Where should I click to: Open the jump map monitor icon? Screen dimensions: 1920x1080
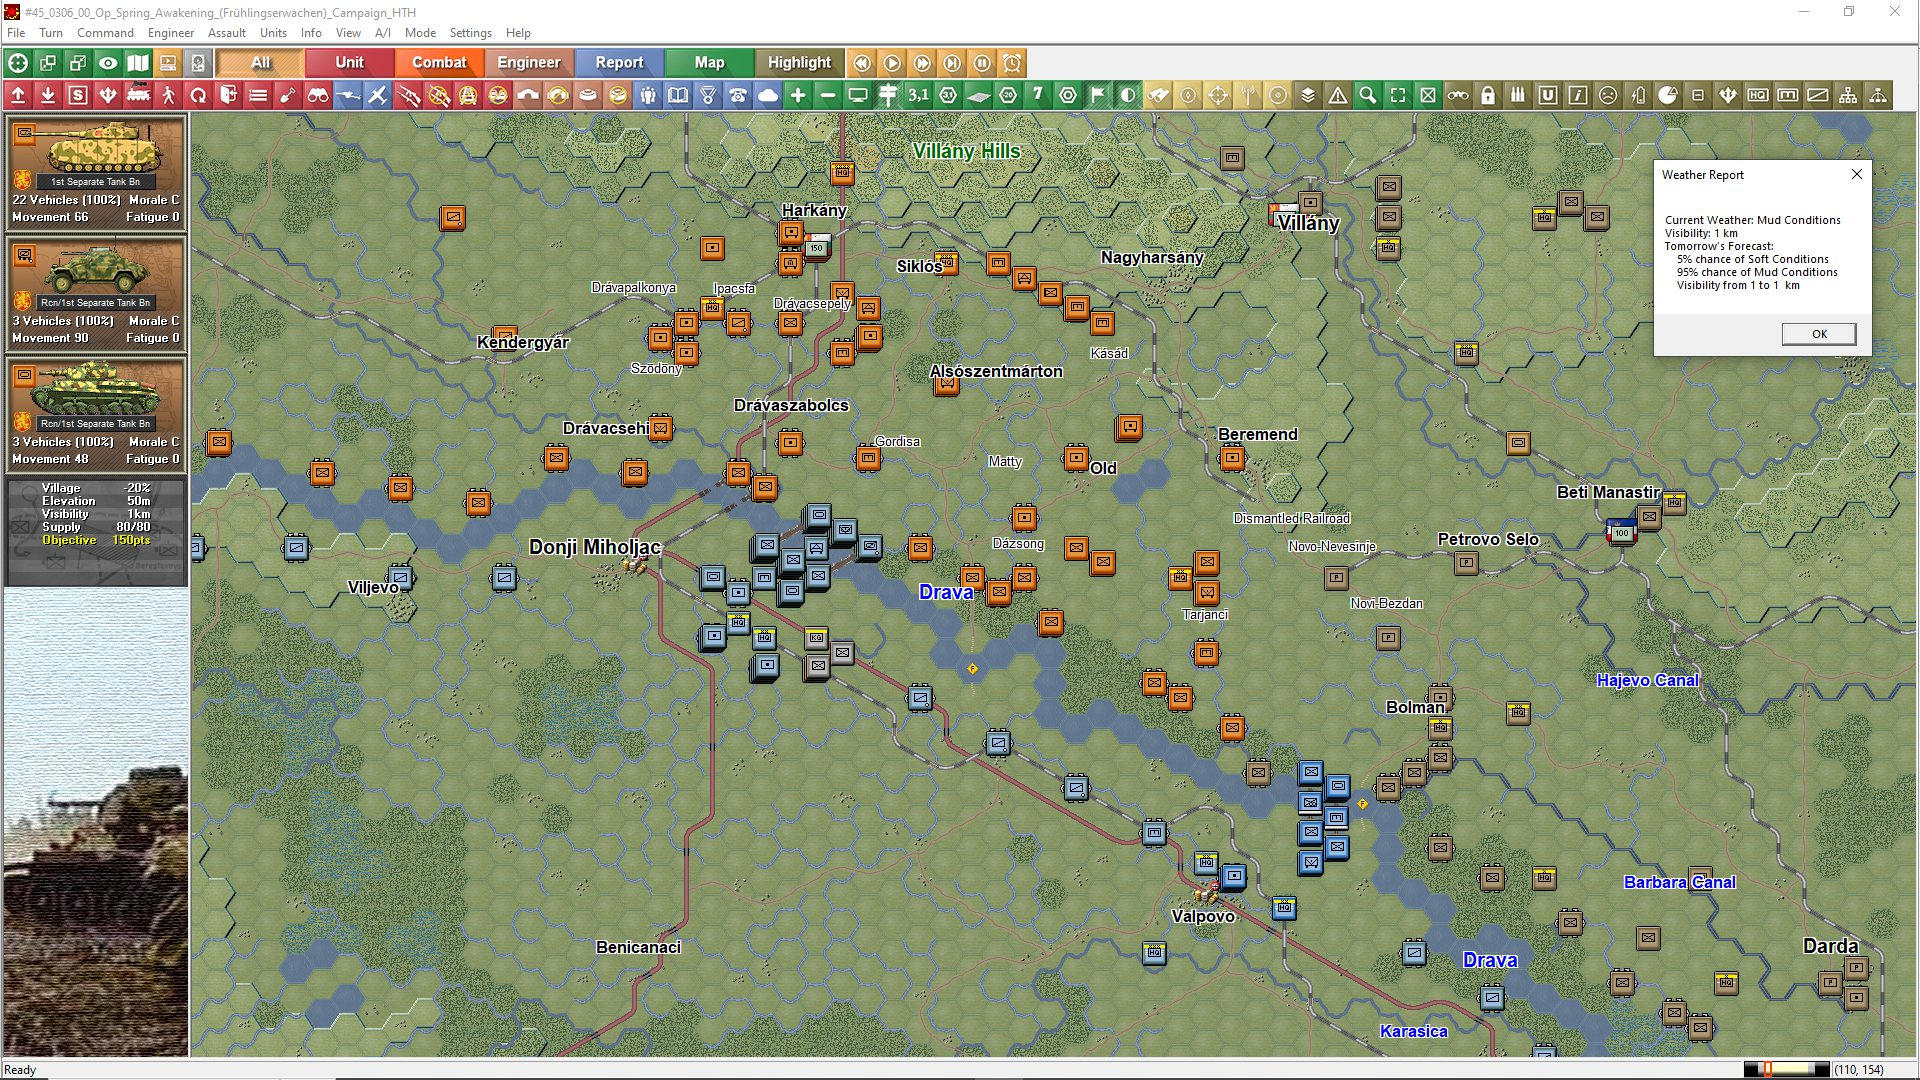(x=858, y=95)
